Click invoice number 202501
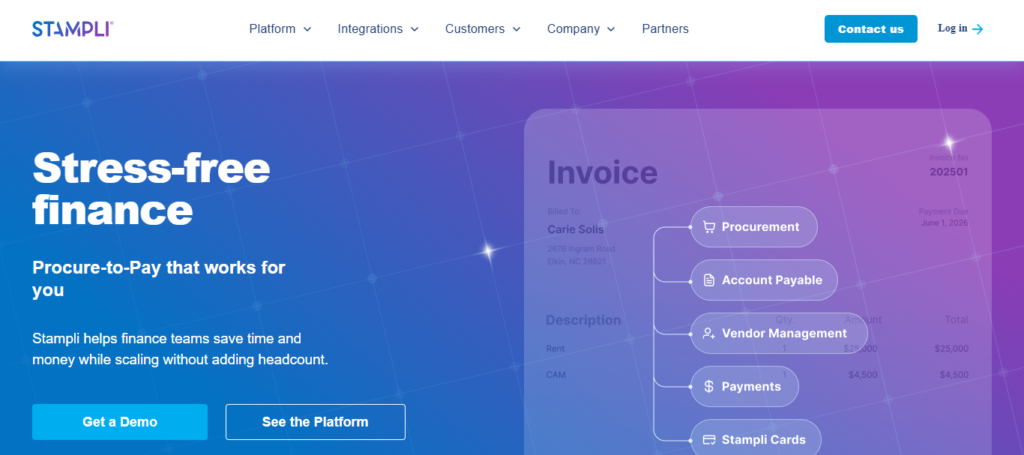 [949, 172]
